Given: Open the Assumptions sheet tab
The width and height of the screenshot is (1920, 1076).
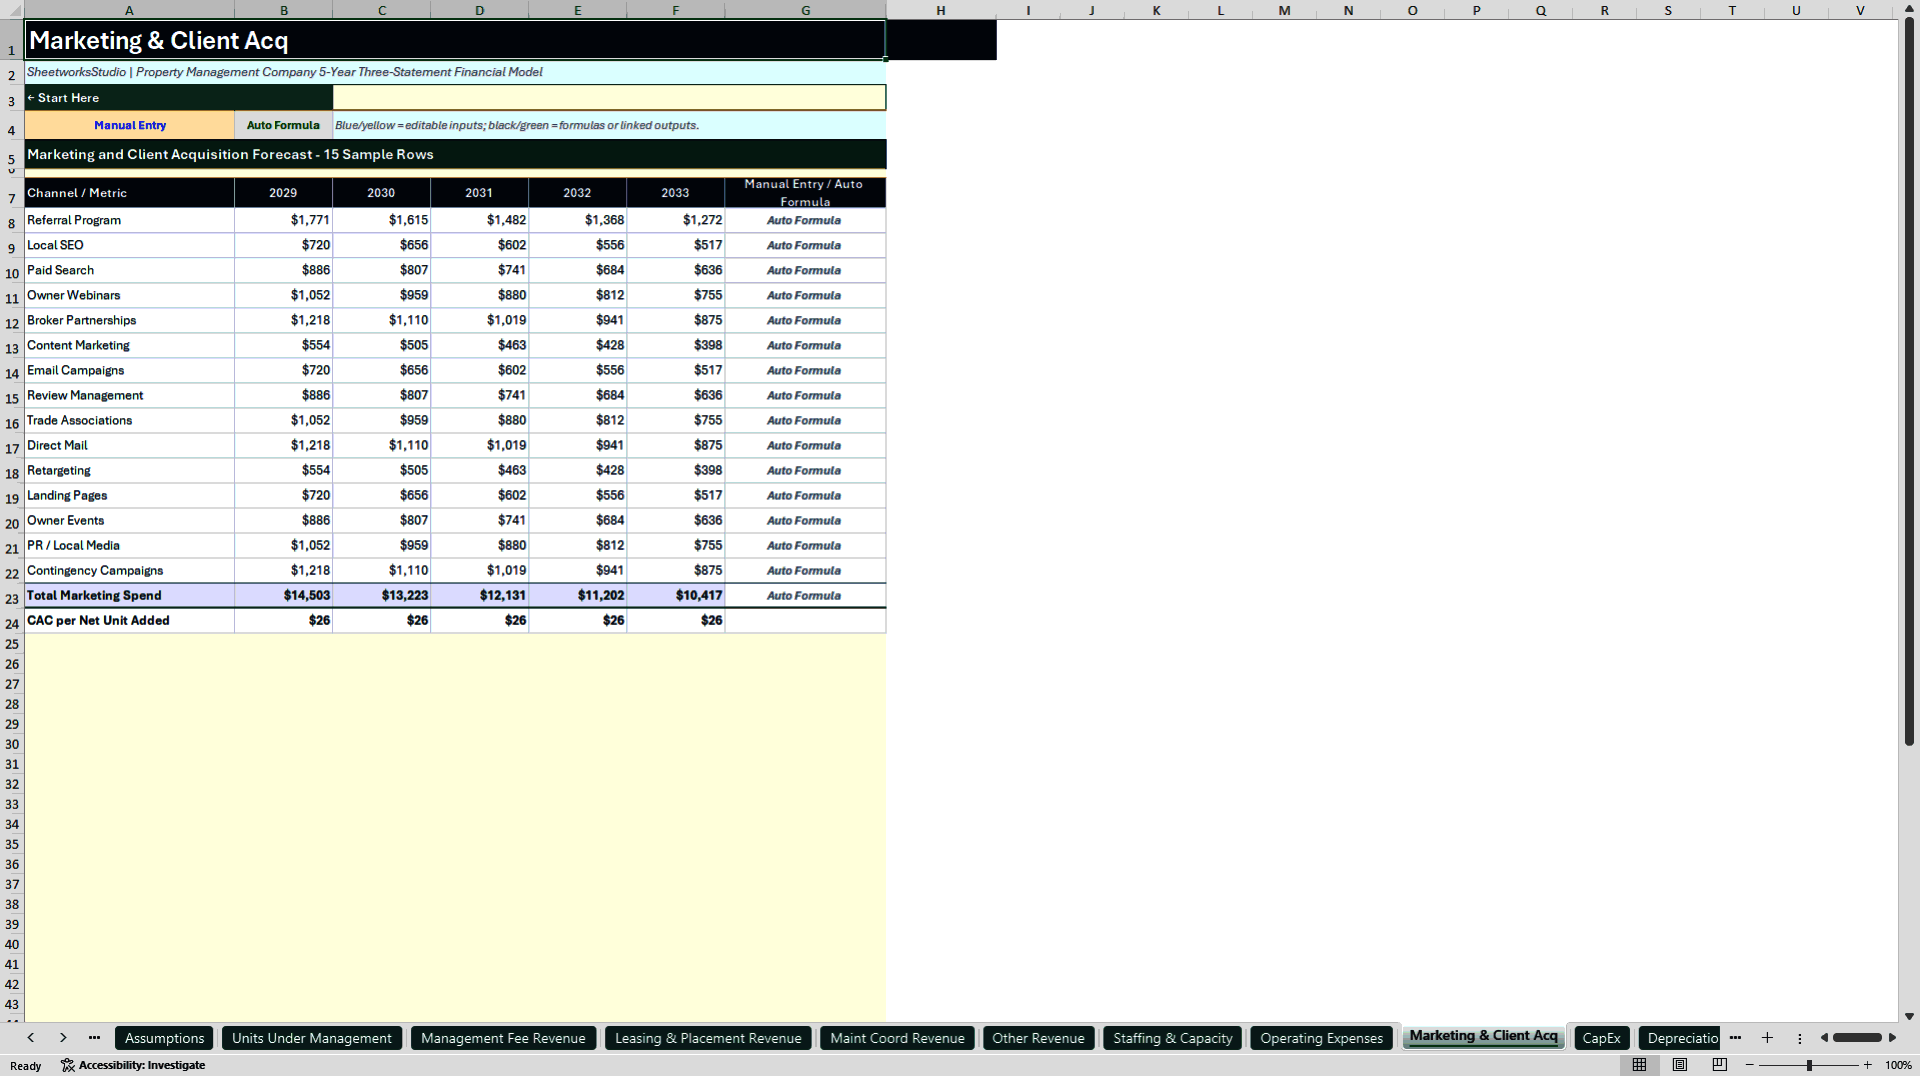Looking at the screenshot, I should point(164,1038).
